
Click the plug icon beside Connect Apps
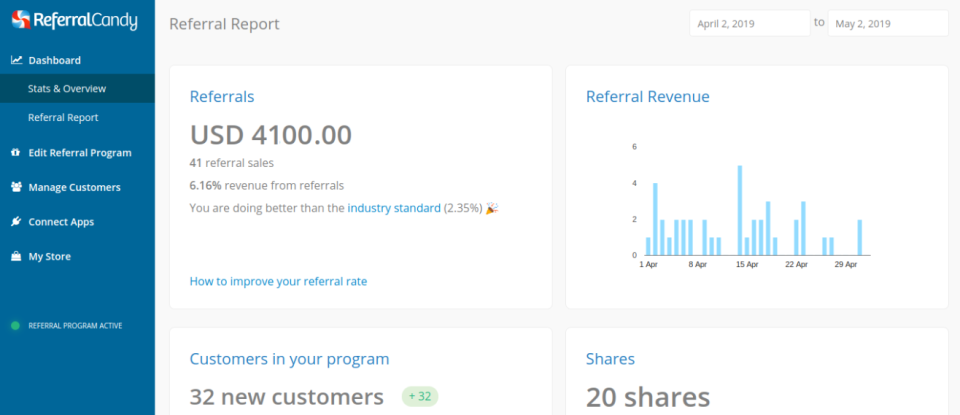[16, 222]
